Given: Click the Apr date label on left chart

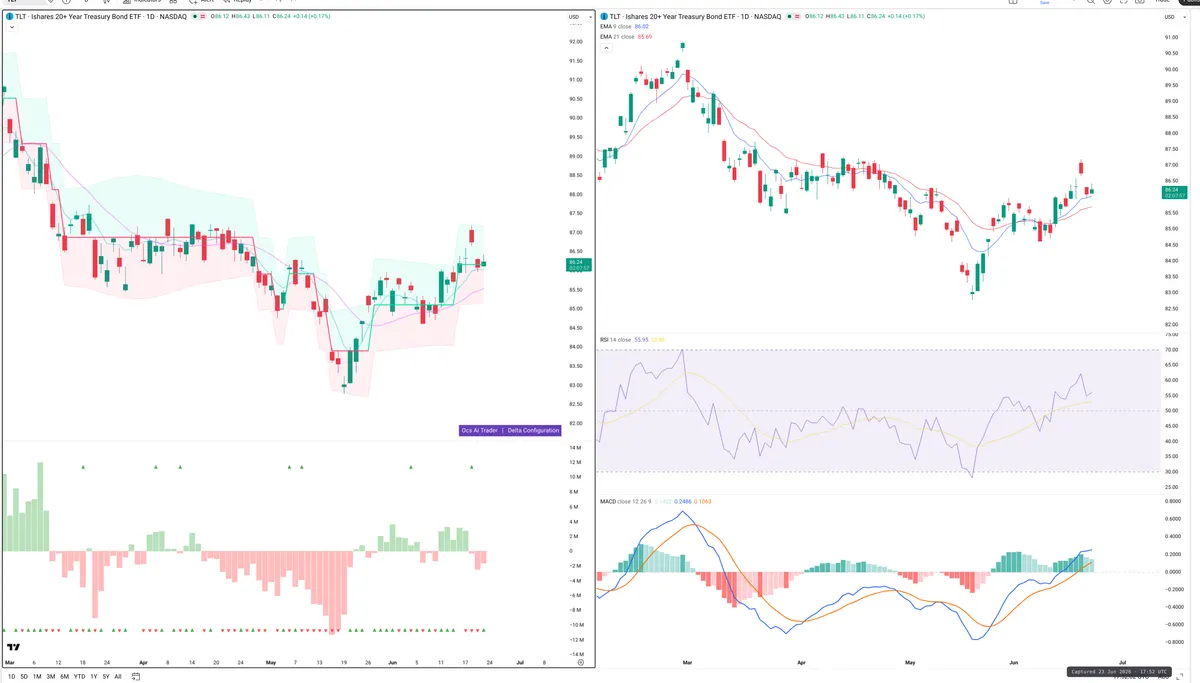Looking at the screenshot, I should click(x=143, y=662).
